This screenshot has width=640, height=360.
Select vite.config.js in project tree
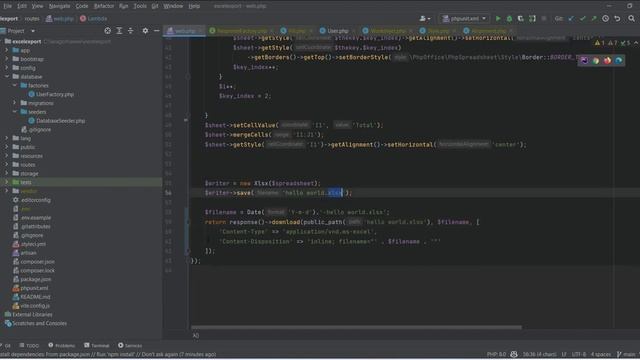(x=31, y=306)
